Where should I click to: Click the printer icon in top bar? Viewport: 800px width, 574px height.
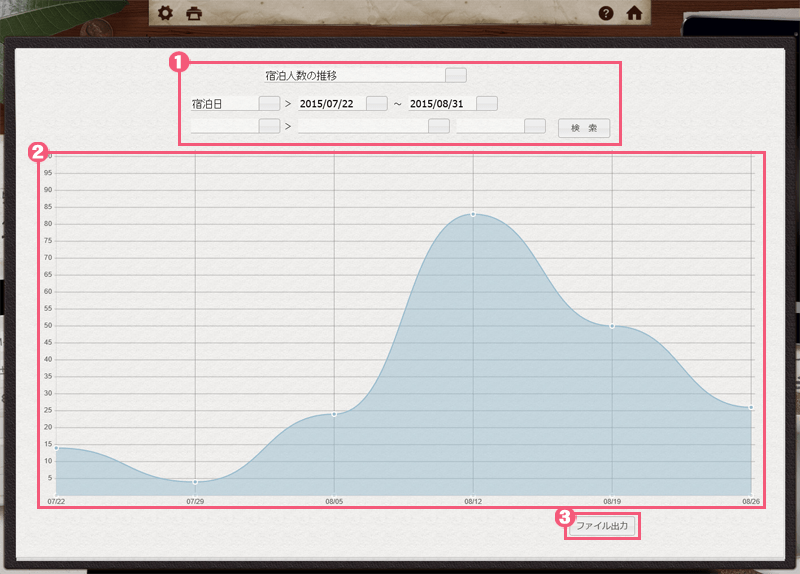(194, 14)
